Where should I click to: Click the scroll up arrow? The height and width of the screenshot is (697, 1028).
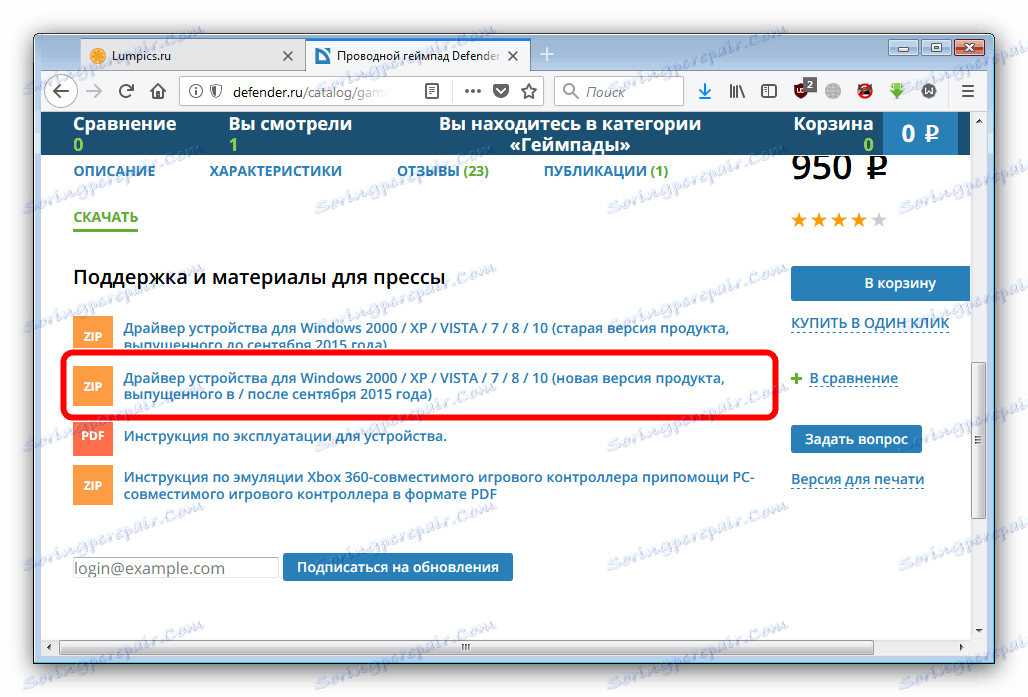pos(978,121)
